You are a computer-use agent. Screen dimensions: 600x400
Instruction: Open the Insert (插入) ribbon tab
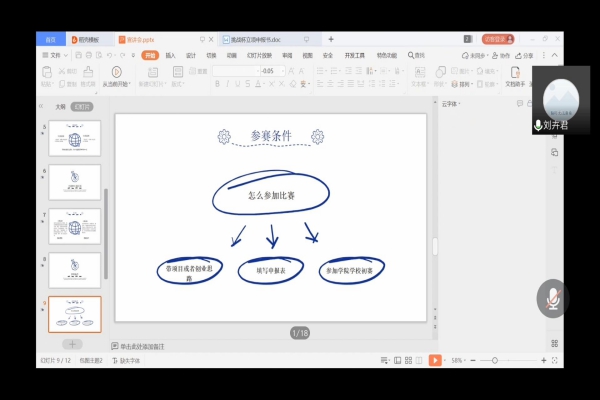tap(170, 55)
